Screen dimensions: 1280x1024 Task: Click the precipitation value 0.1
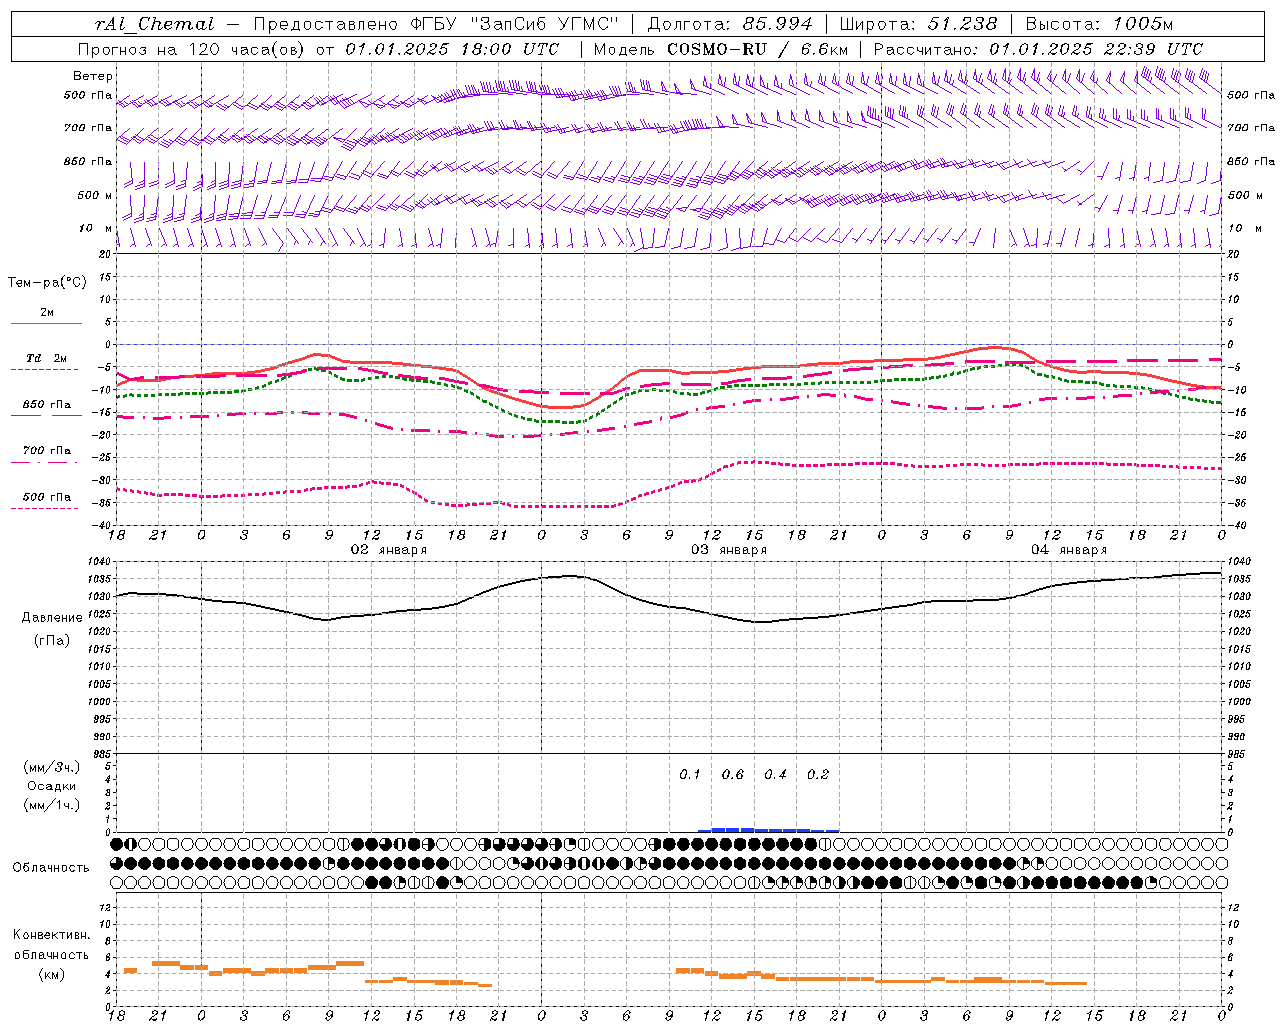[690, 775]
